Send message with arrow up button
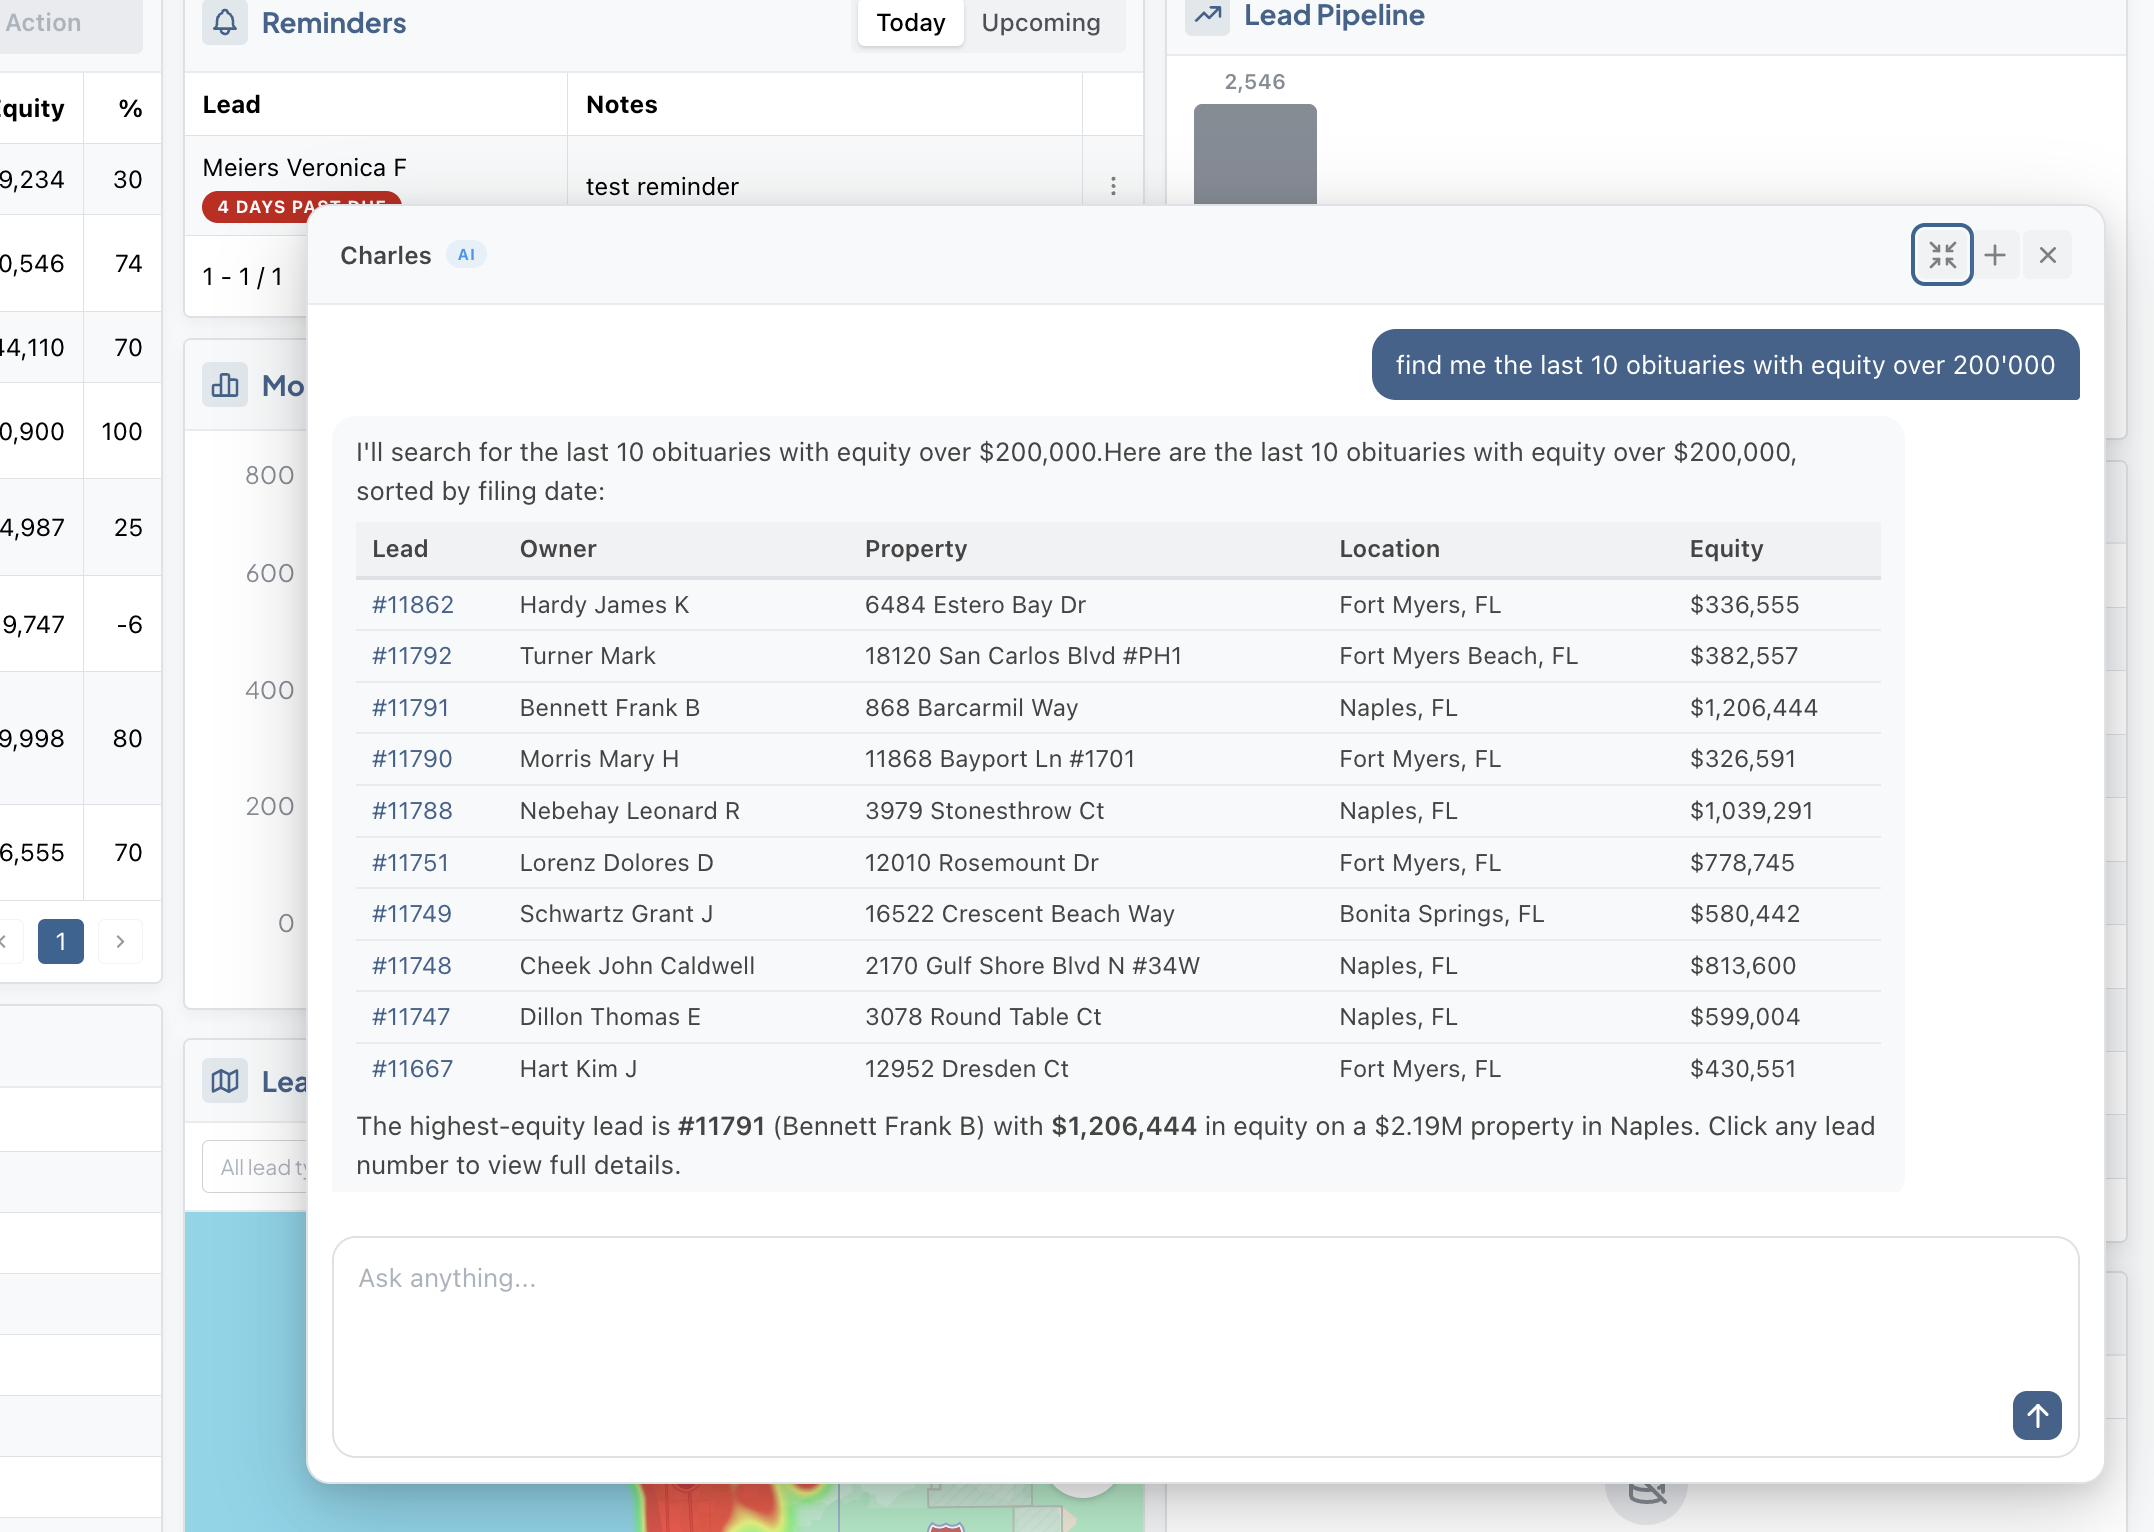The width and height of the screenshot is (2154, 1532). tap(2036, 1415)
